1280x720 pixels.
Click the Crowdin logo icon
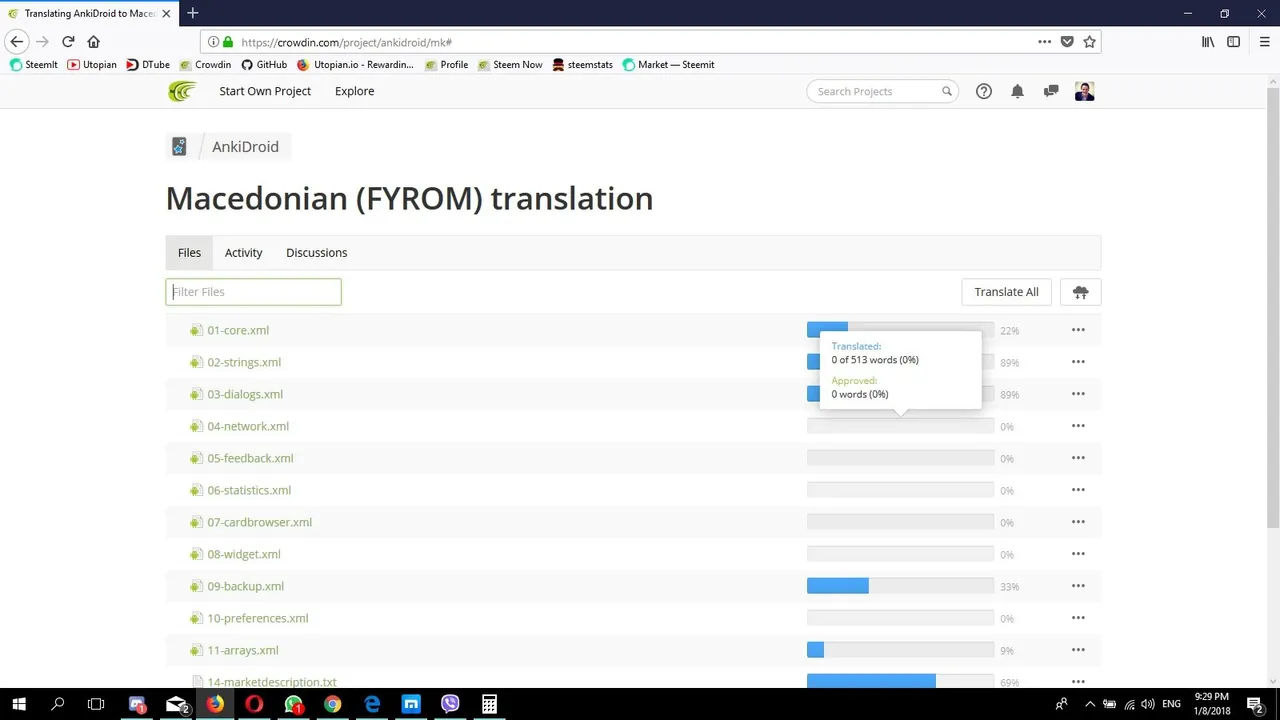point(182,91)
